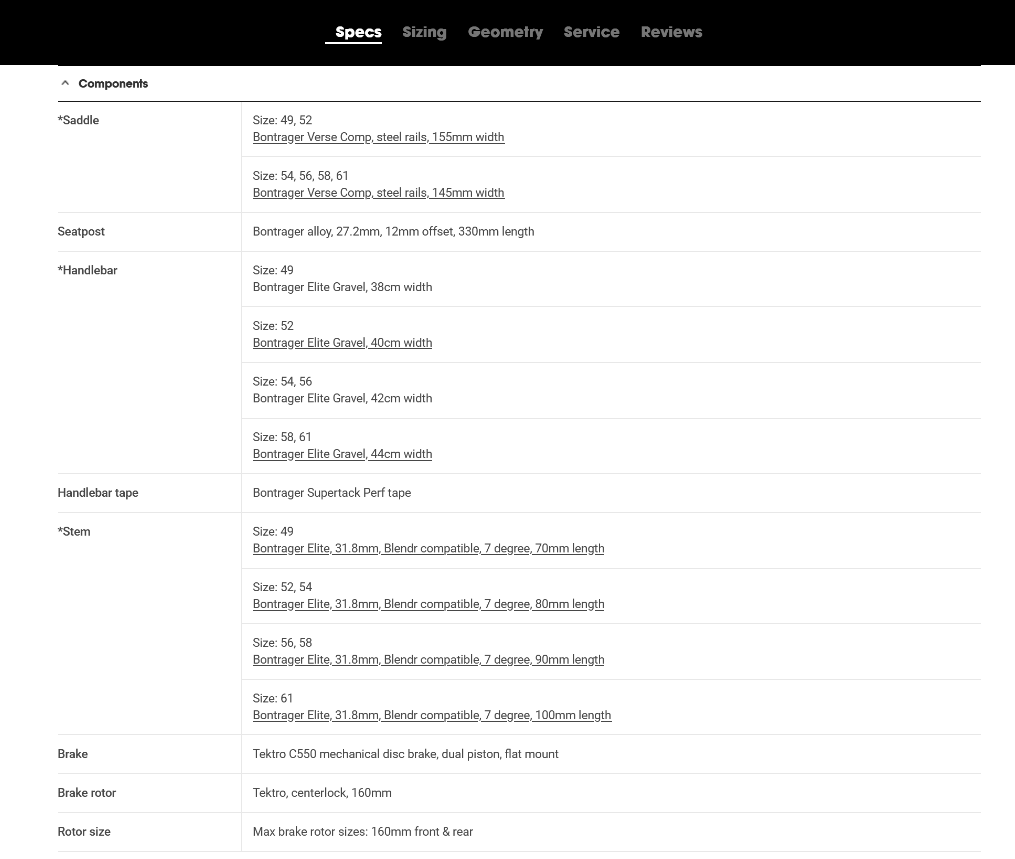Image resolution: width=1015 pixels, height=859 pixels.
Task: Select the Seatpost row label
Action: 81,231
